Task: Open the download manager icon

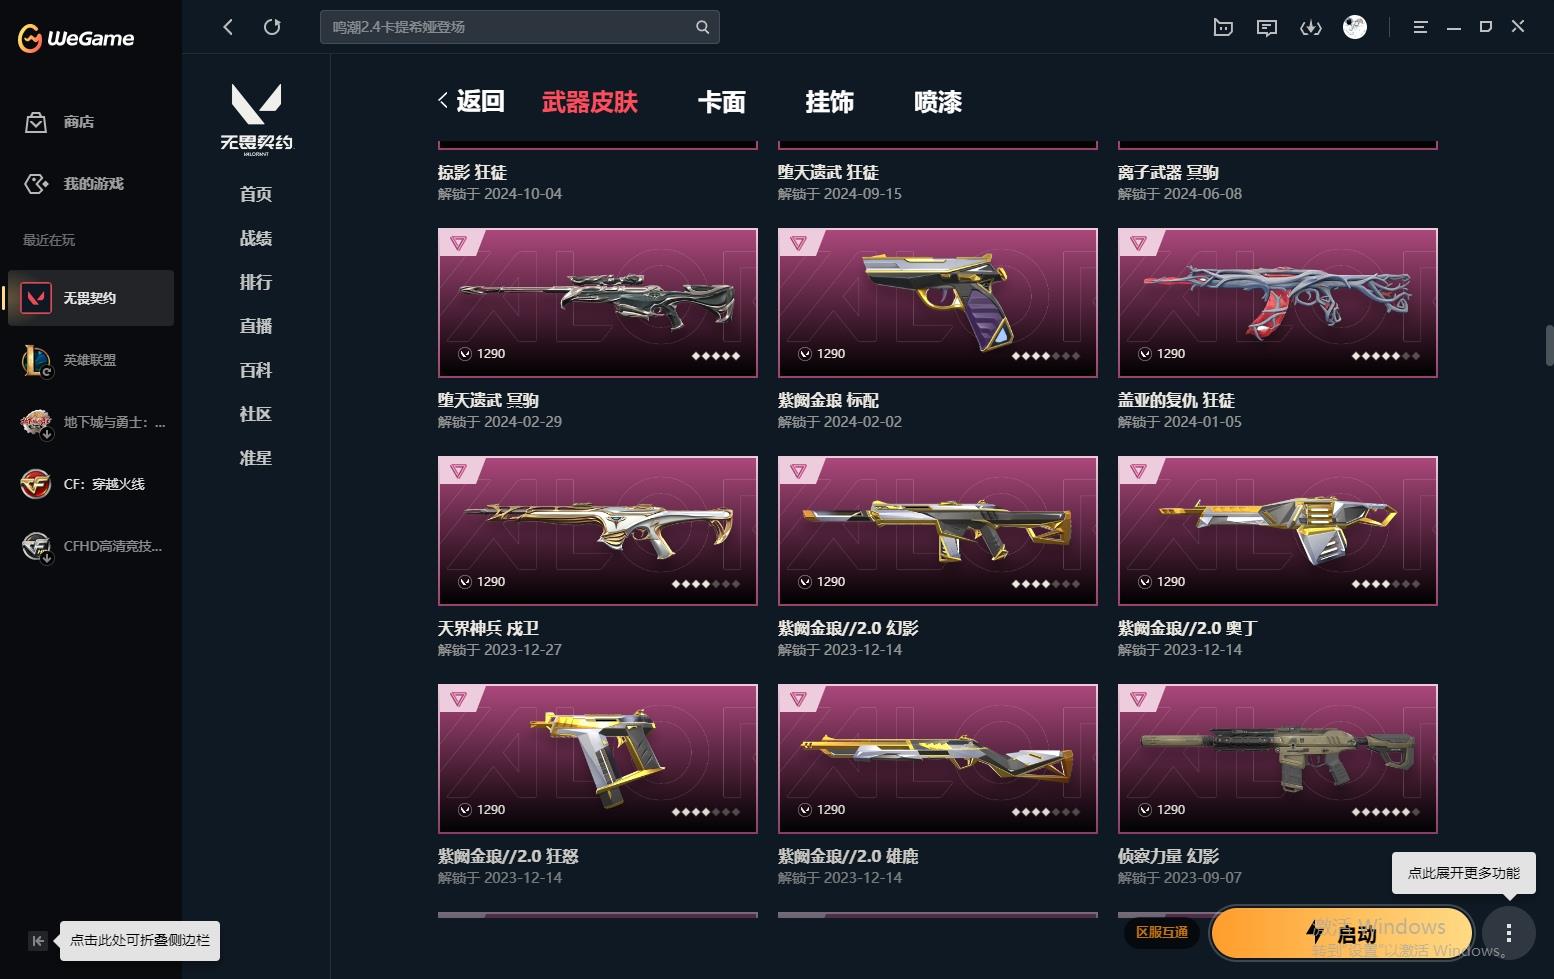Action: (x=1310, y=27)
